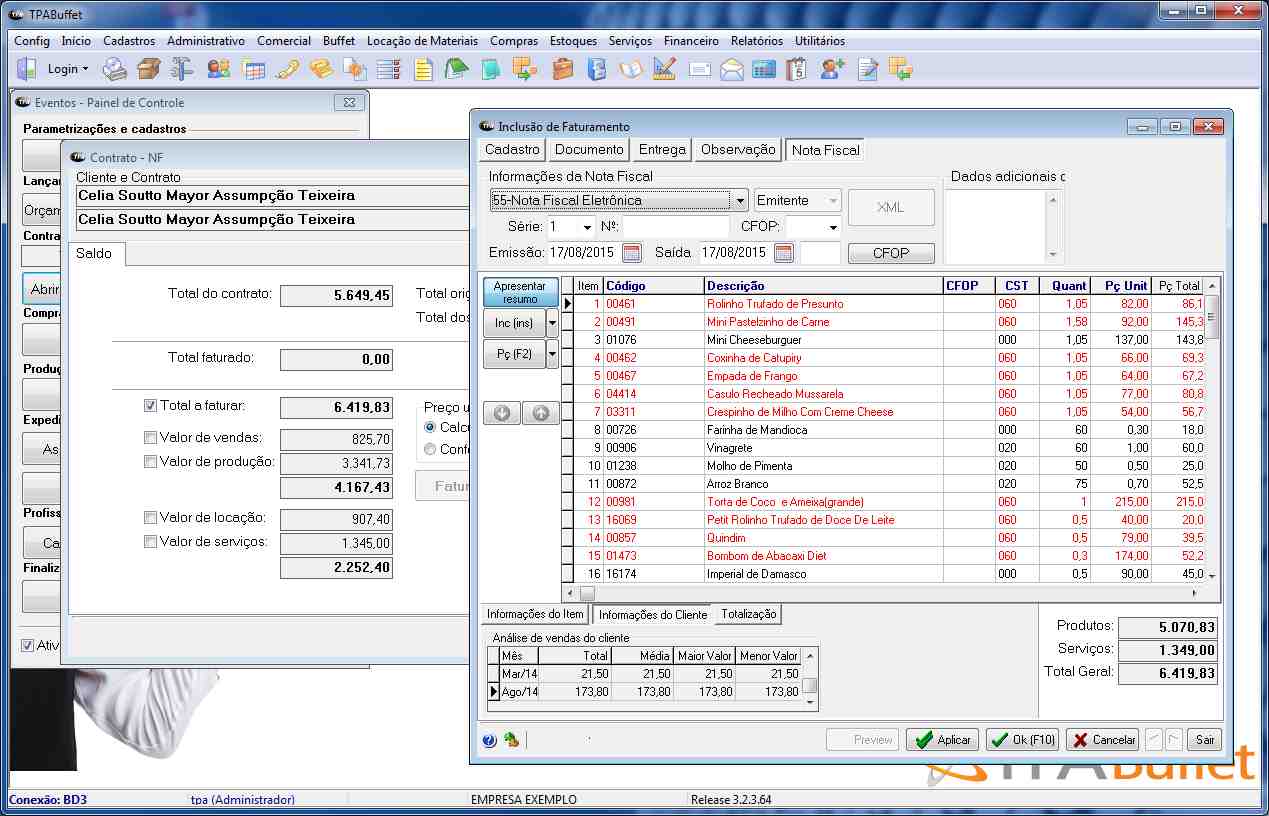Uncheck the Total a faturar checkbox
The width and height of the screenshot is (1269, 816).
point(151,406)
